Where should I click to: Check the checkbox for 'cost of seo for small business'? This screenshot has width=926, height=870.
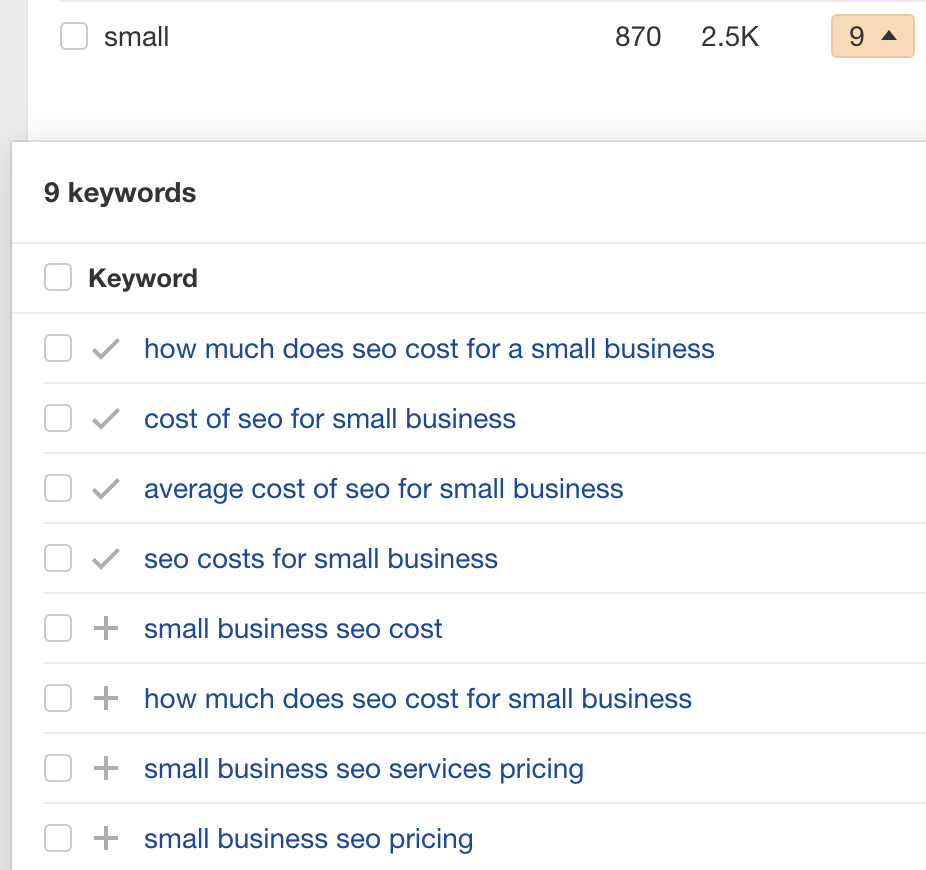pyautogui.click(x=57, y=418)
